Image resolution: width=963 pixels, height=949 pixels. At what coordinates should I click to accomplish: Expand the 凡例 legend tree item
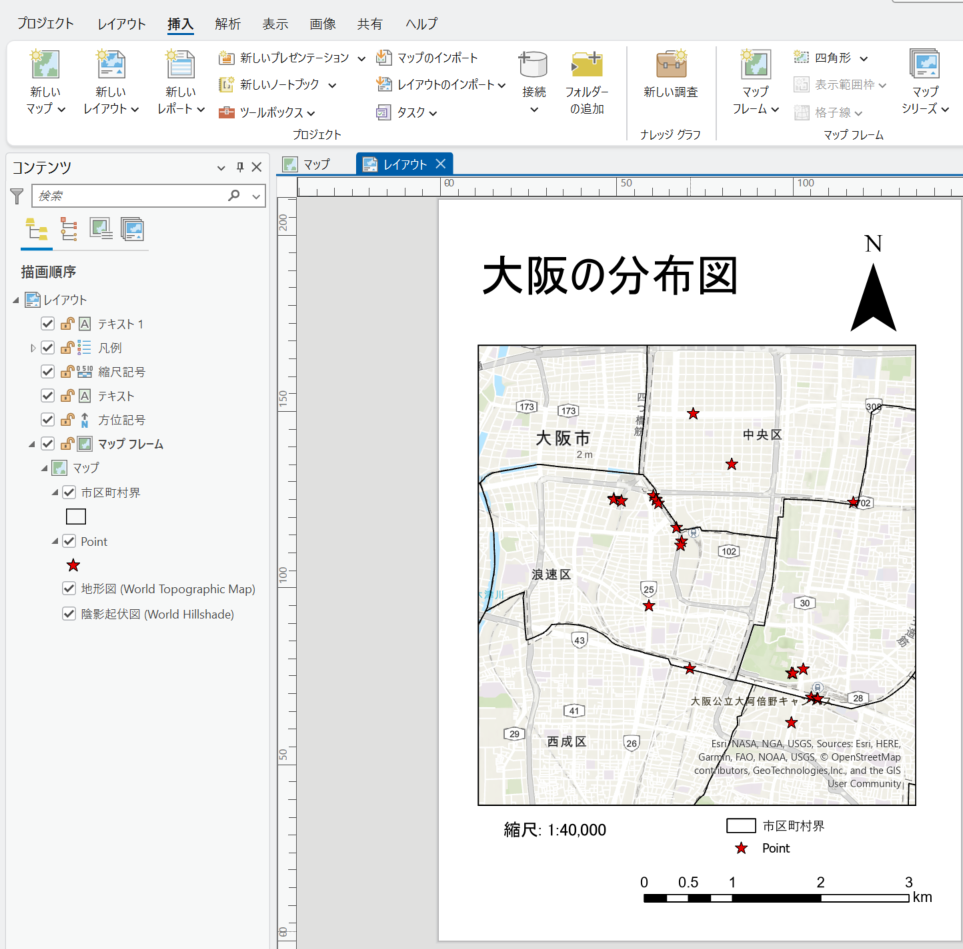click(32, 348)
